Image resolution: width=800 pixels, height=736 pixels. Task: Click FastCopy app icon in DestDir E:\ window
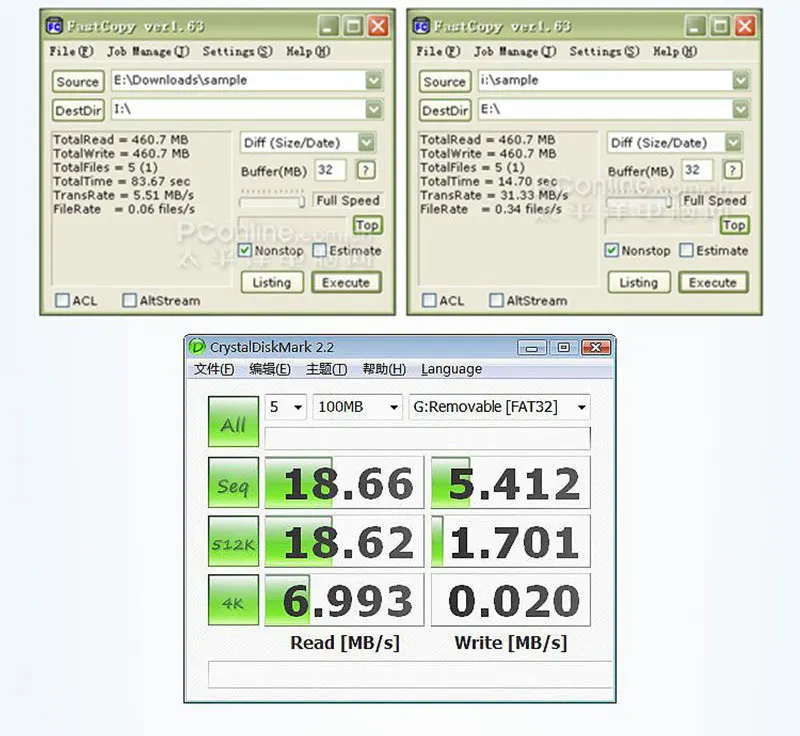421,26
